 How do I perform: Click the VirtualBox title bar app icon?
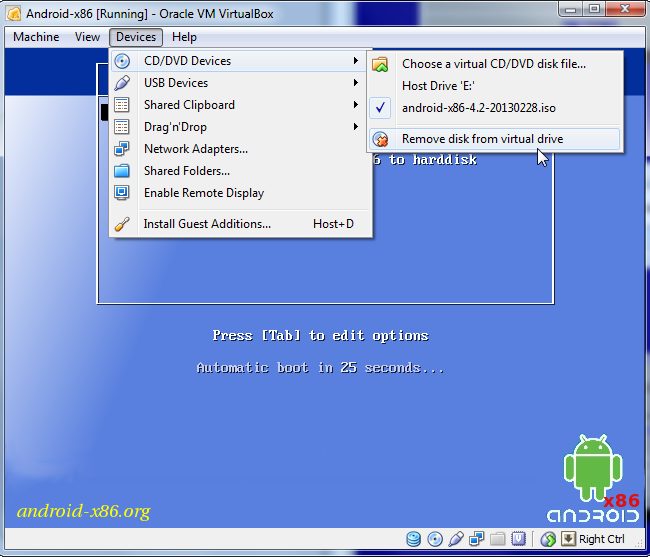point(14,14)
